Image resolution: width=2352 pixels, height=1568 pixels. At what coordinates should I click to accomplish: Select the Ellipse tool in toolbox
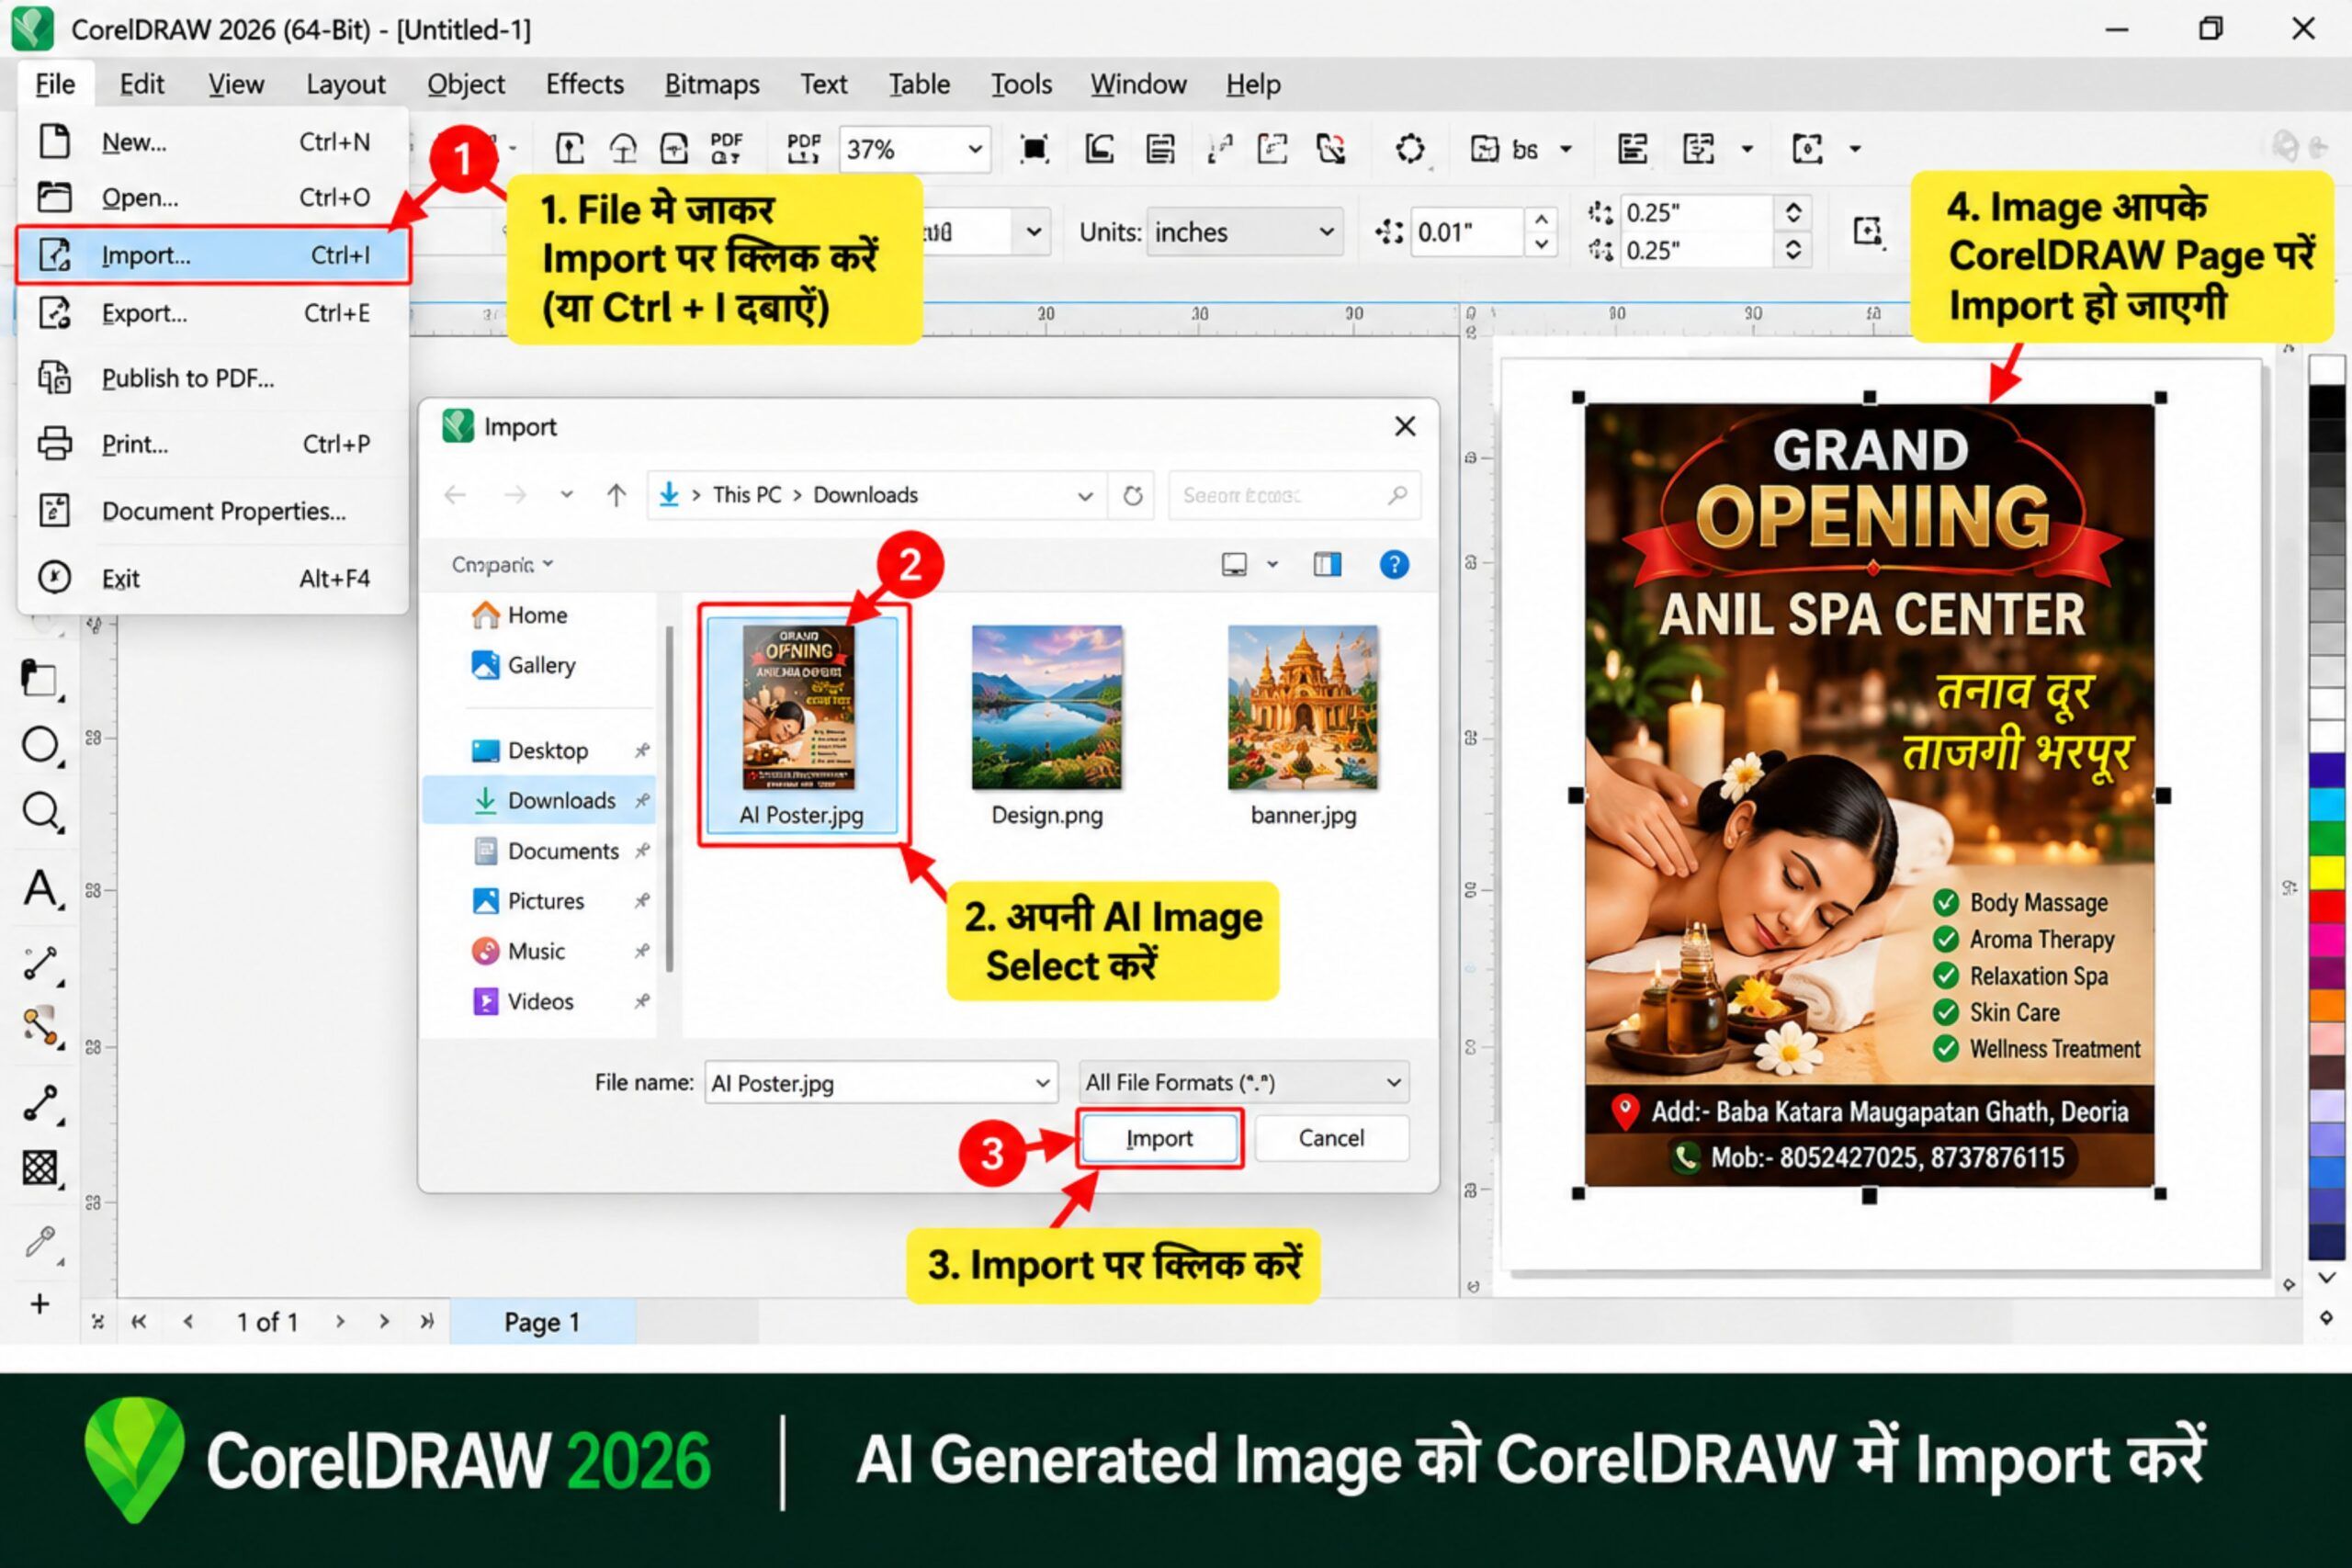(40, 745)
